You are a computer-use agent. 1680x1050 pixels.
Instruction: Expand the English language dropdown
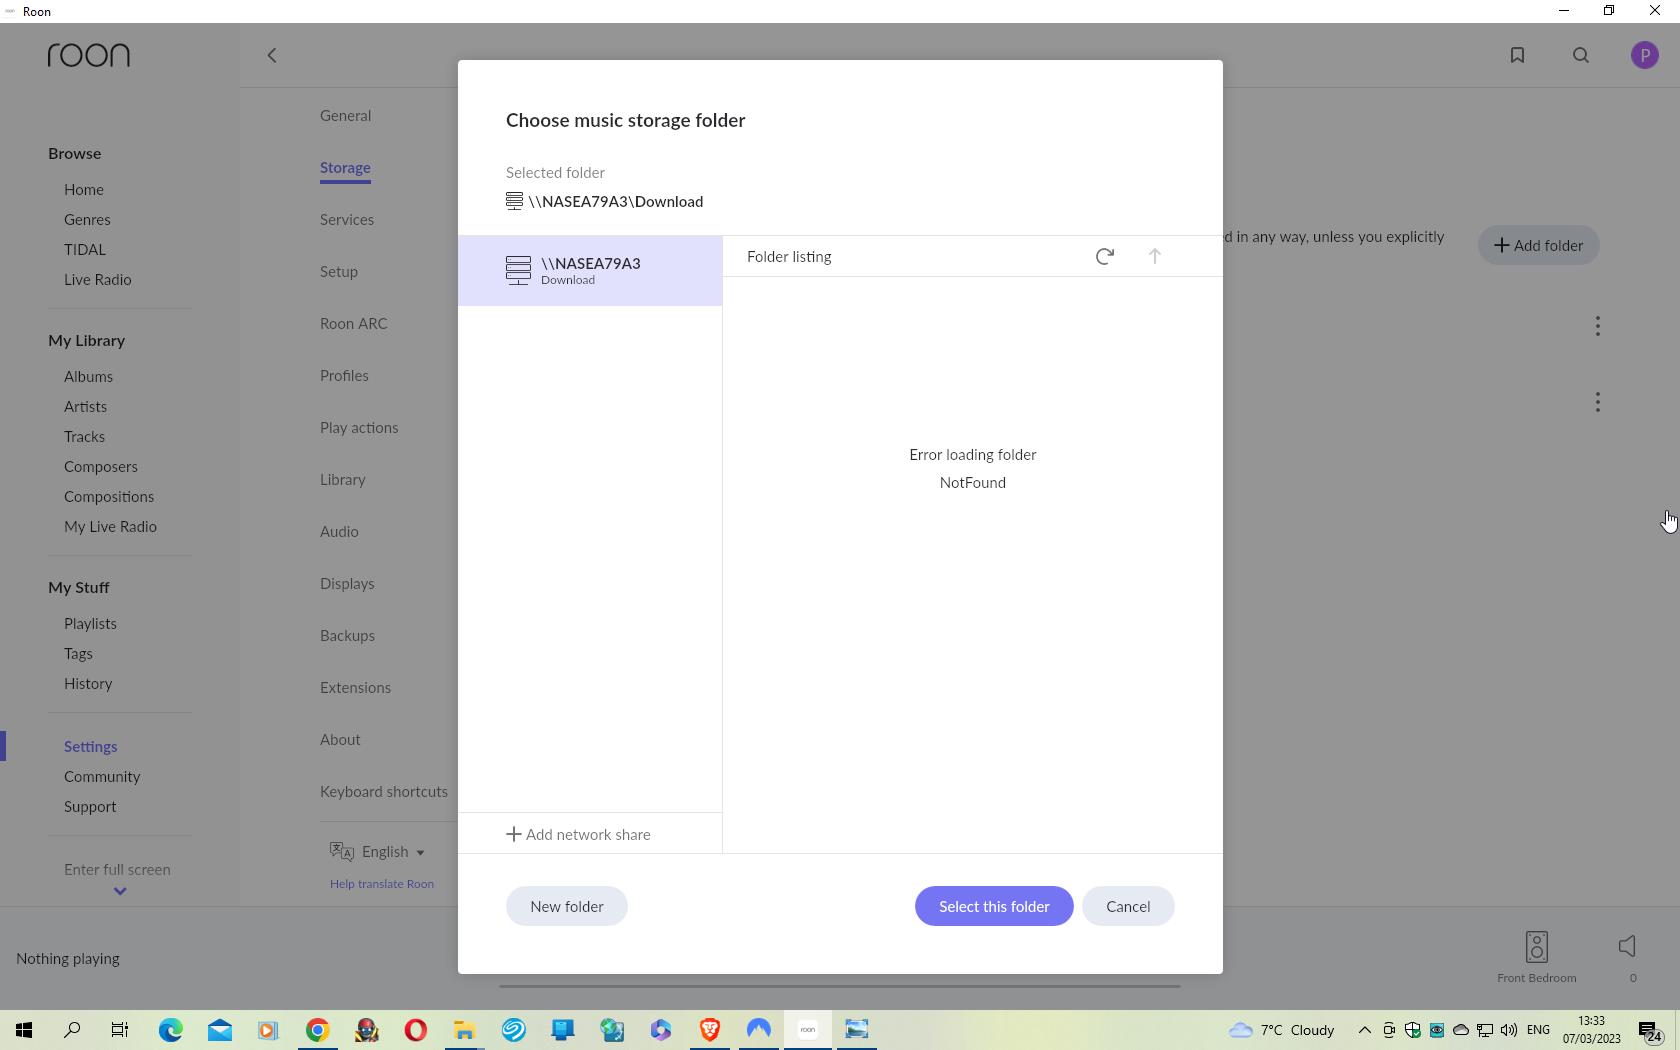(378, 851)
